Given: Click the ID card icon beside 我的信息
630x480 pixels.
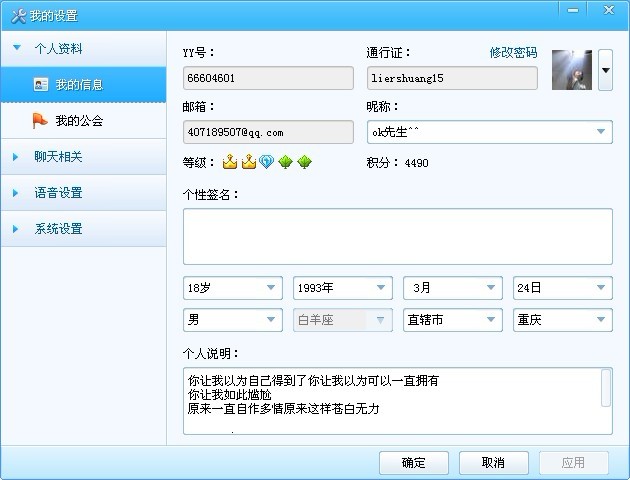Looking at the screenshot, I should coord(41,84).
